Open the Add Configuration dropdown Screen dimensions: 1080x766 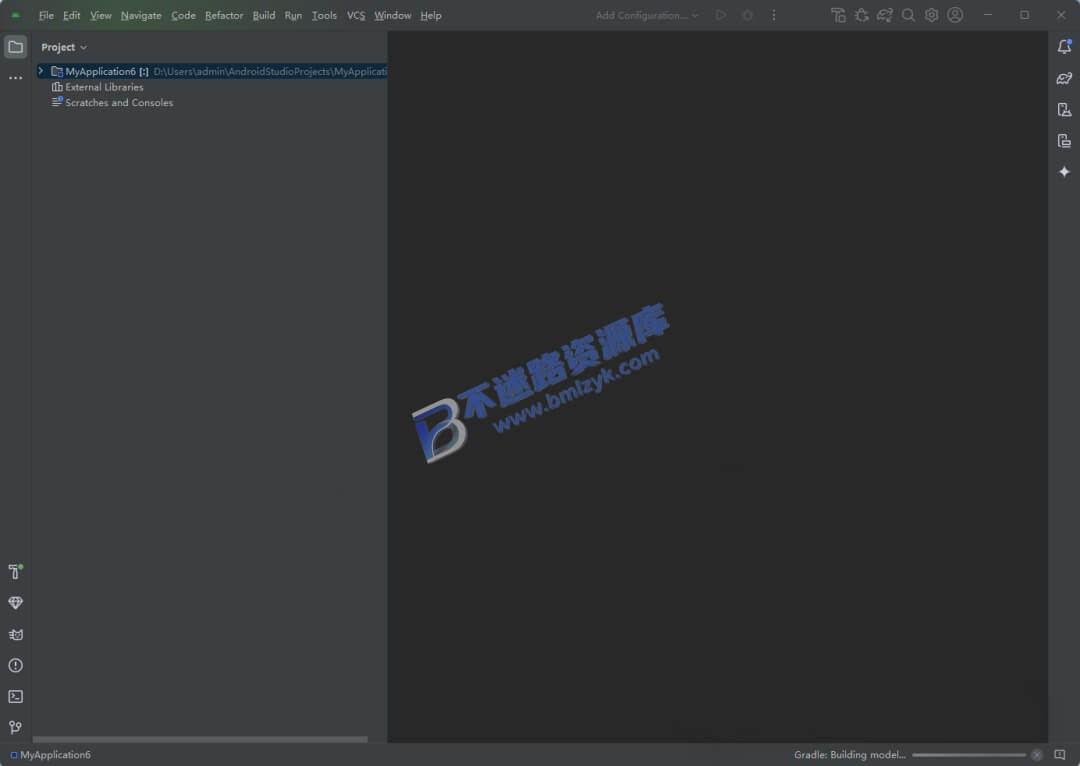tap(647, 15)
